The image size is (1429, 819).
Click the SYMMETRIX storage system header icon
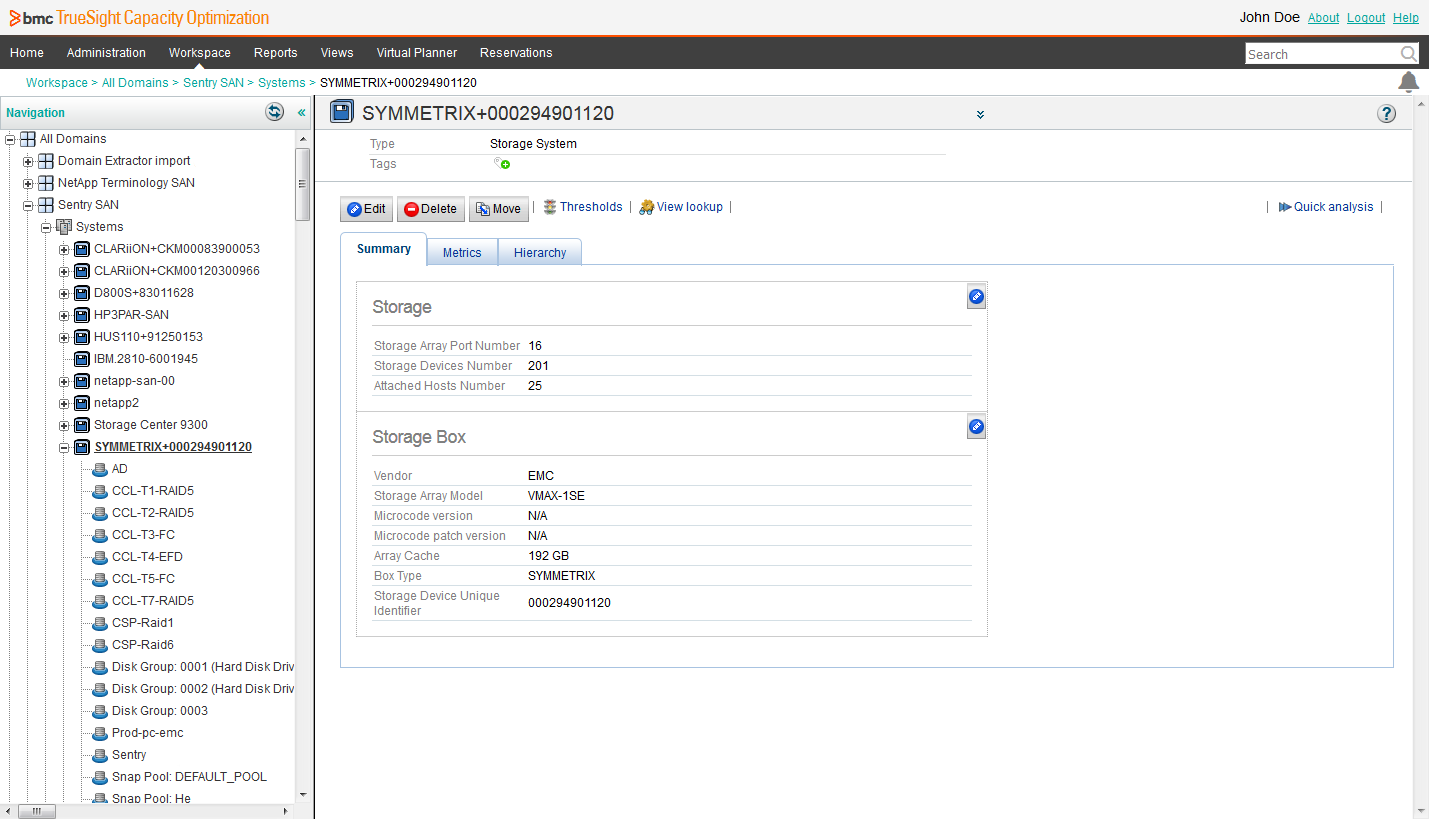(x=342, y=112)
